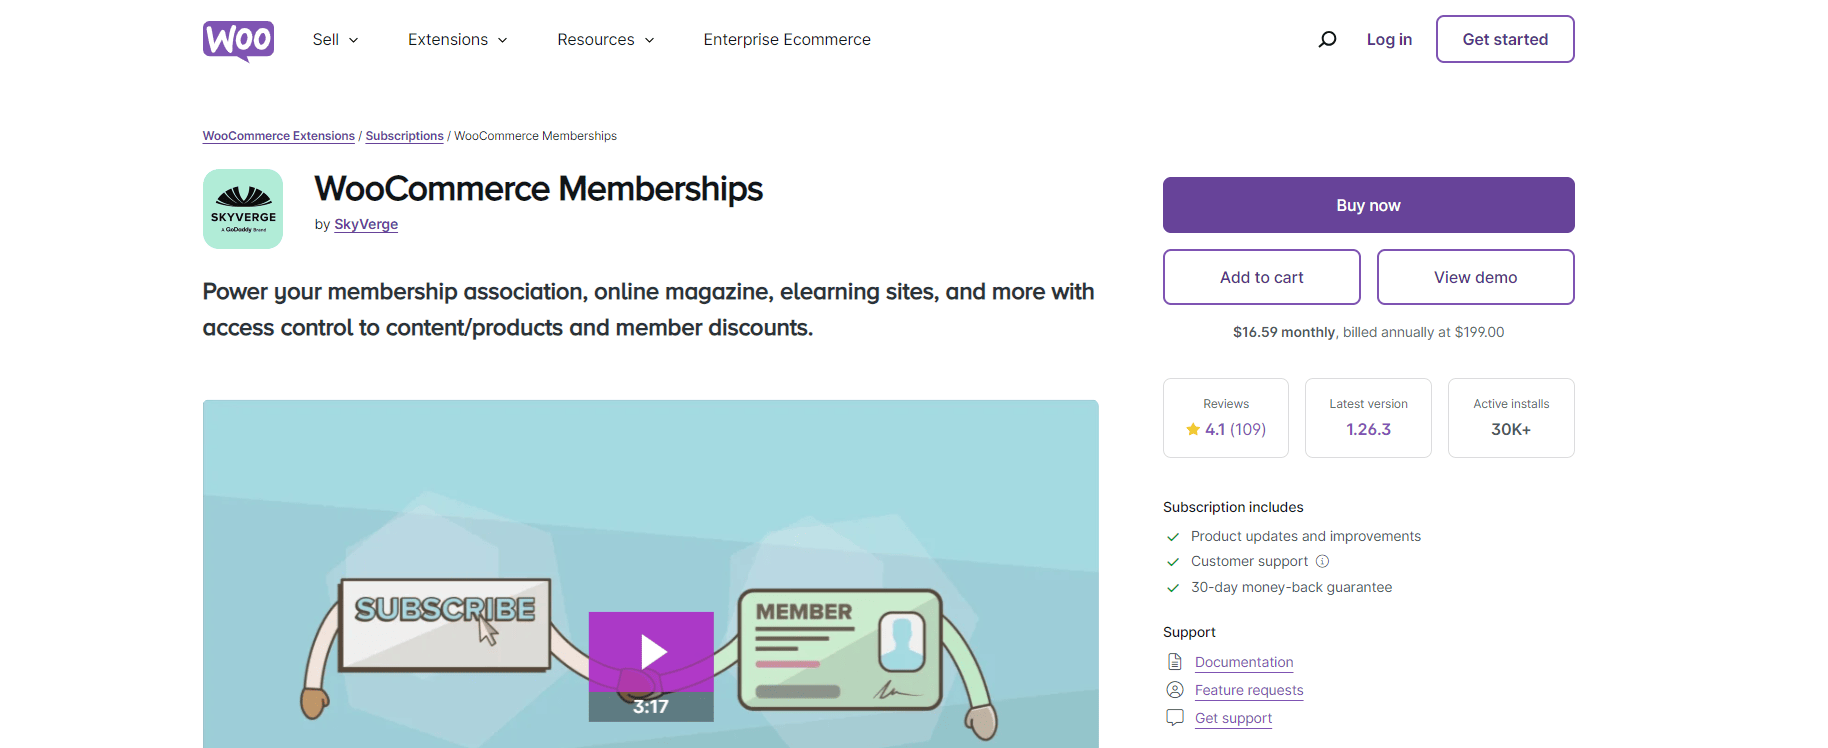Click the star icon in Reviews box
The image size is (1828, 748).
1192,429
